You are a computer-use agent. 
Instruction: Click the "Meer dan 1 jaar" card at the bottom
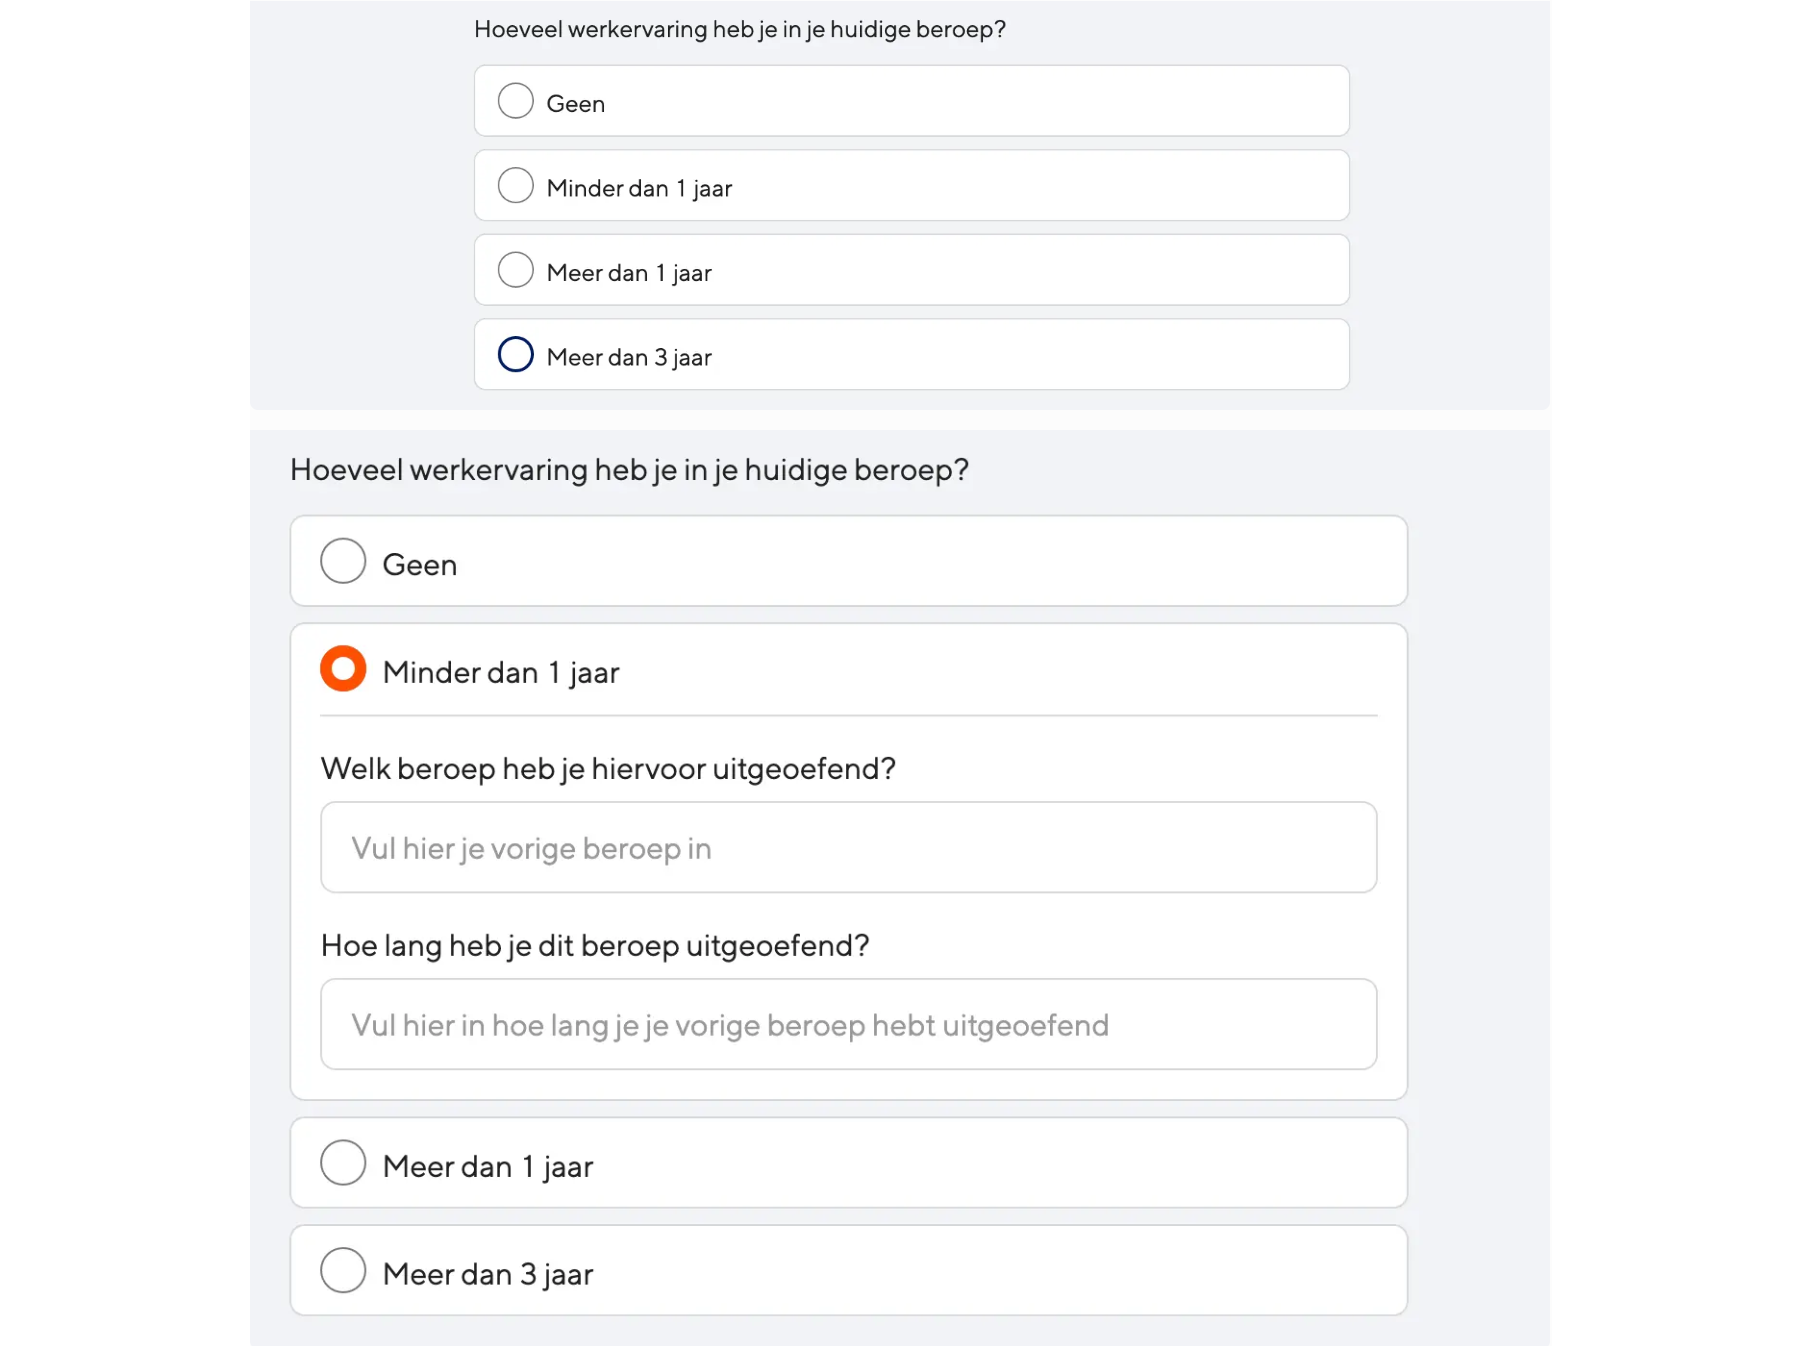(848, 1163)
